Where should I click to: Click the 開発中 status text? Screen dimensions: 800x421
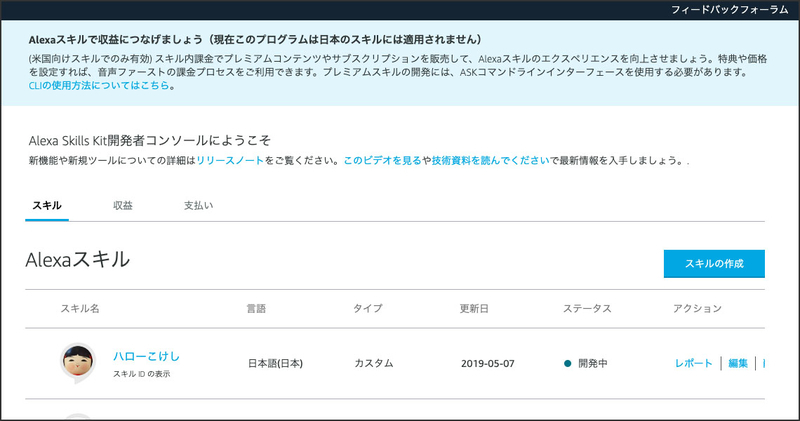coord(593,363)
